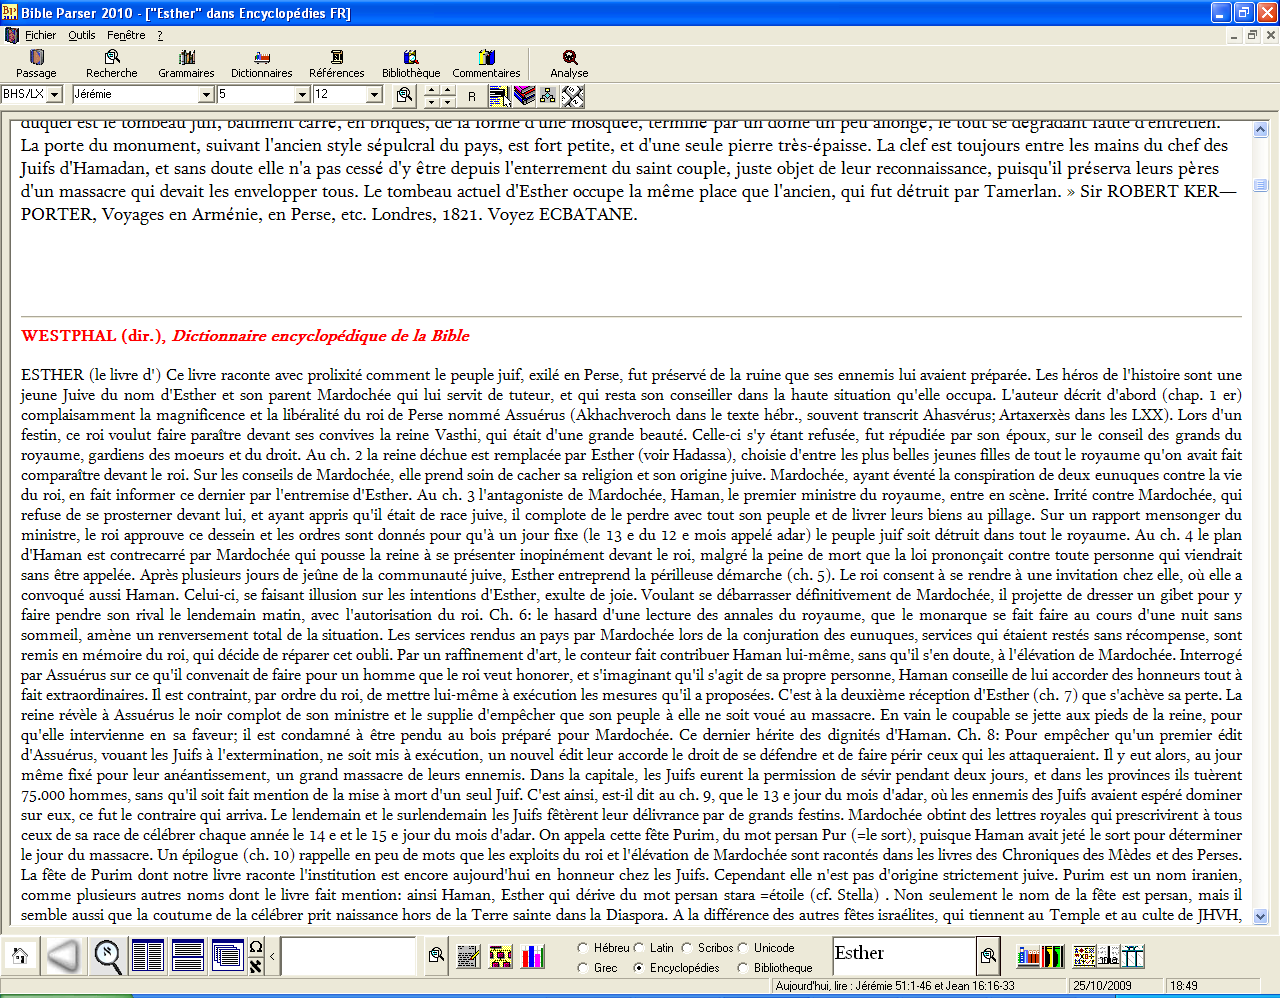Click the Hebrew character button below Omega
Screen dimensions: 1280x998
(x=256, y=966)
